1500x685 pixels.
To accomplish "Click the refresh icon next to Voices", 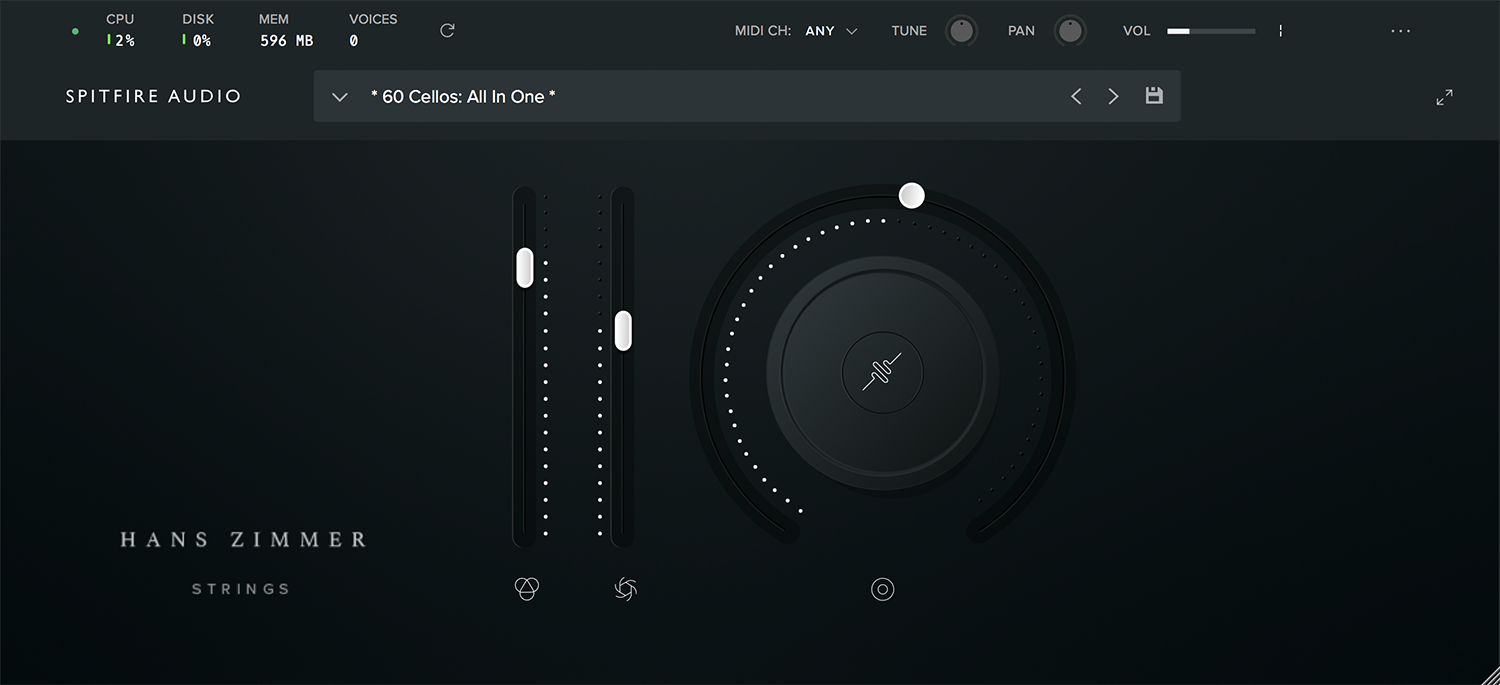I will point(447,31).
